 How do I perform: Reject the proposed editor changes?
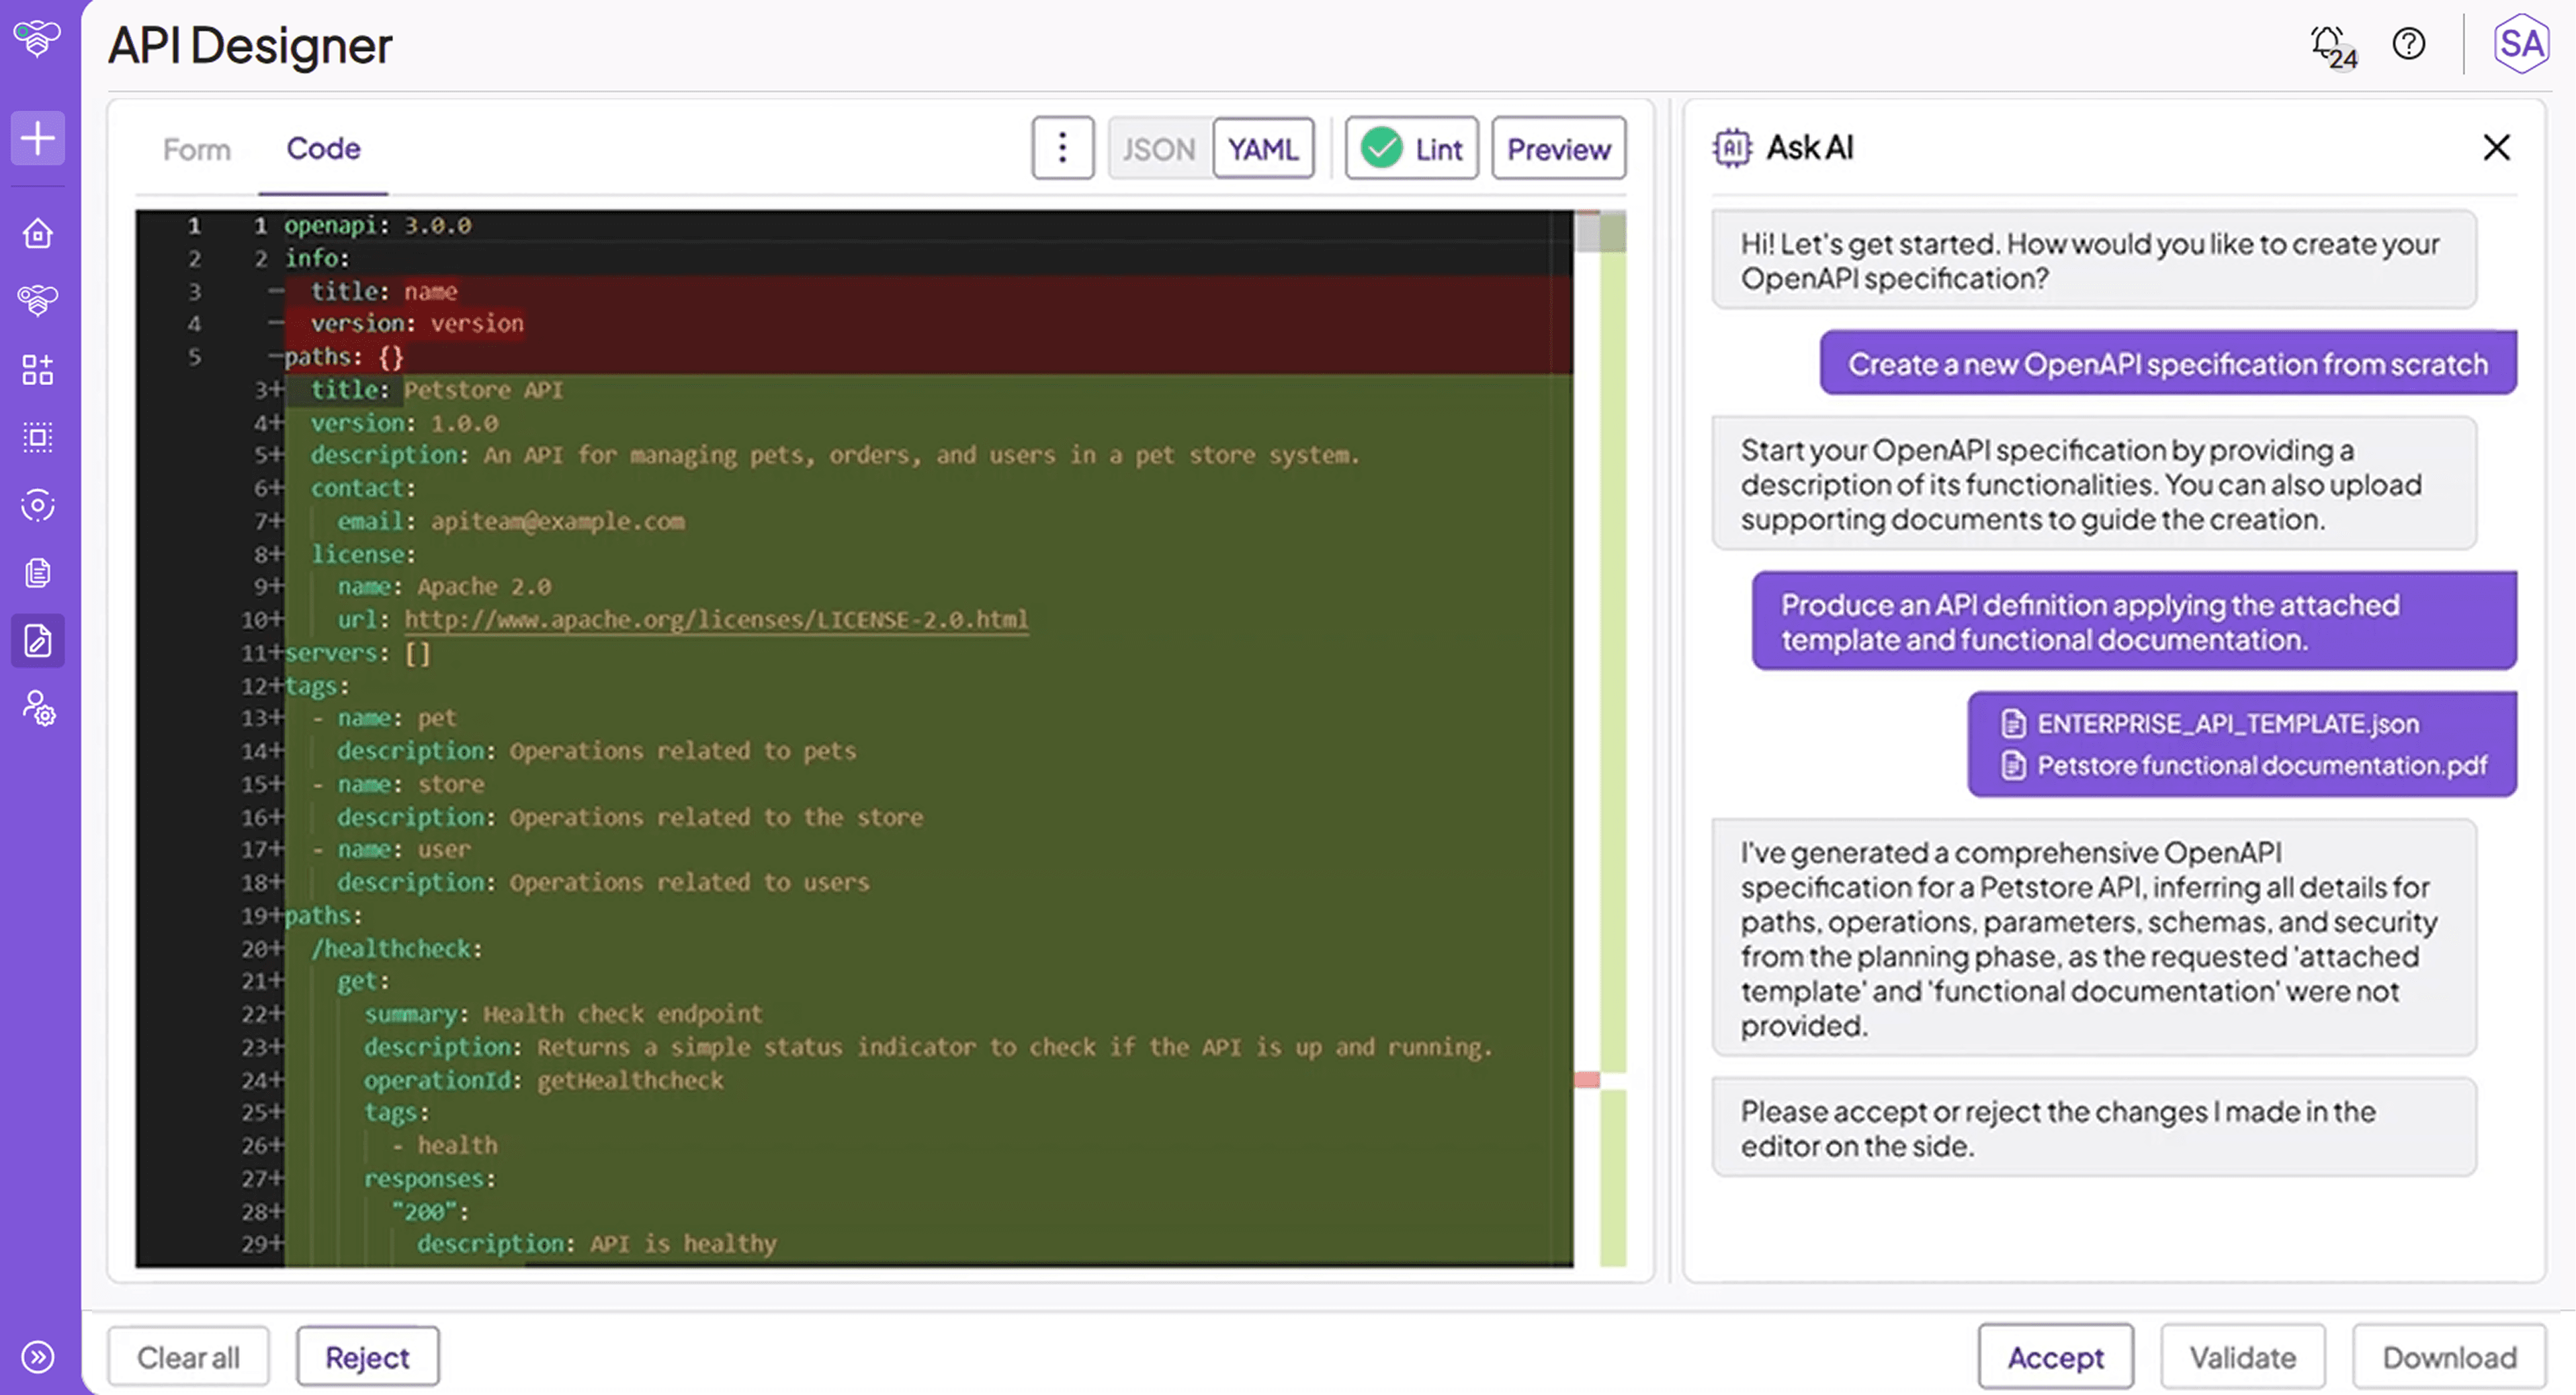tap(367, 1357)
